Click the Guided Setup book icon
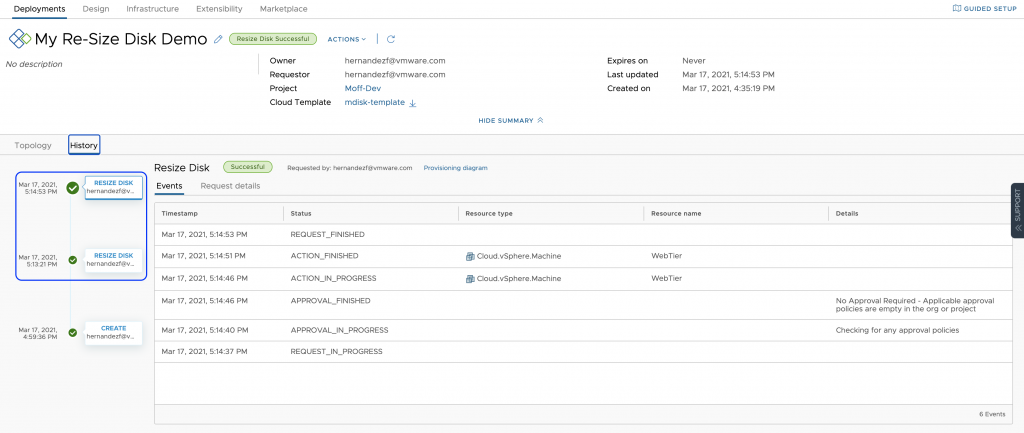1024x433 pixels. coord(957,9)
